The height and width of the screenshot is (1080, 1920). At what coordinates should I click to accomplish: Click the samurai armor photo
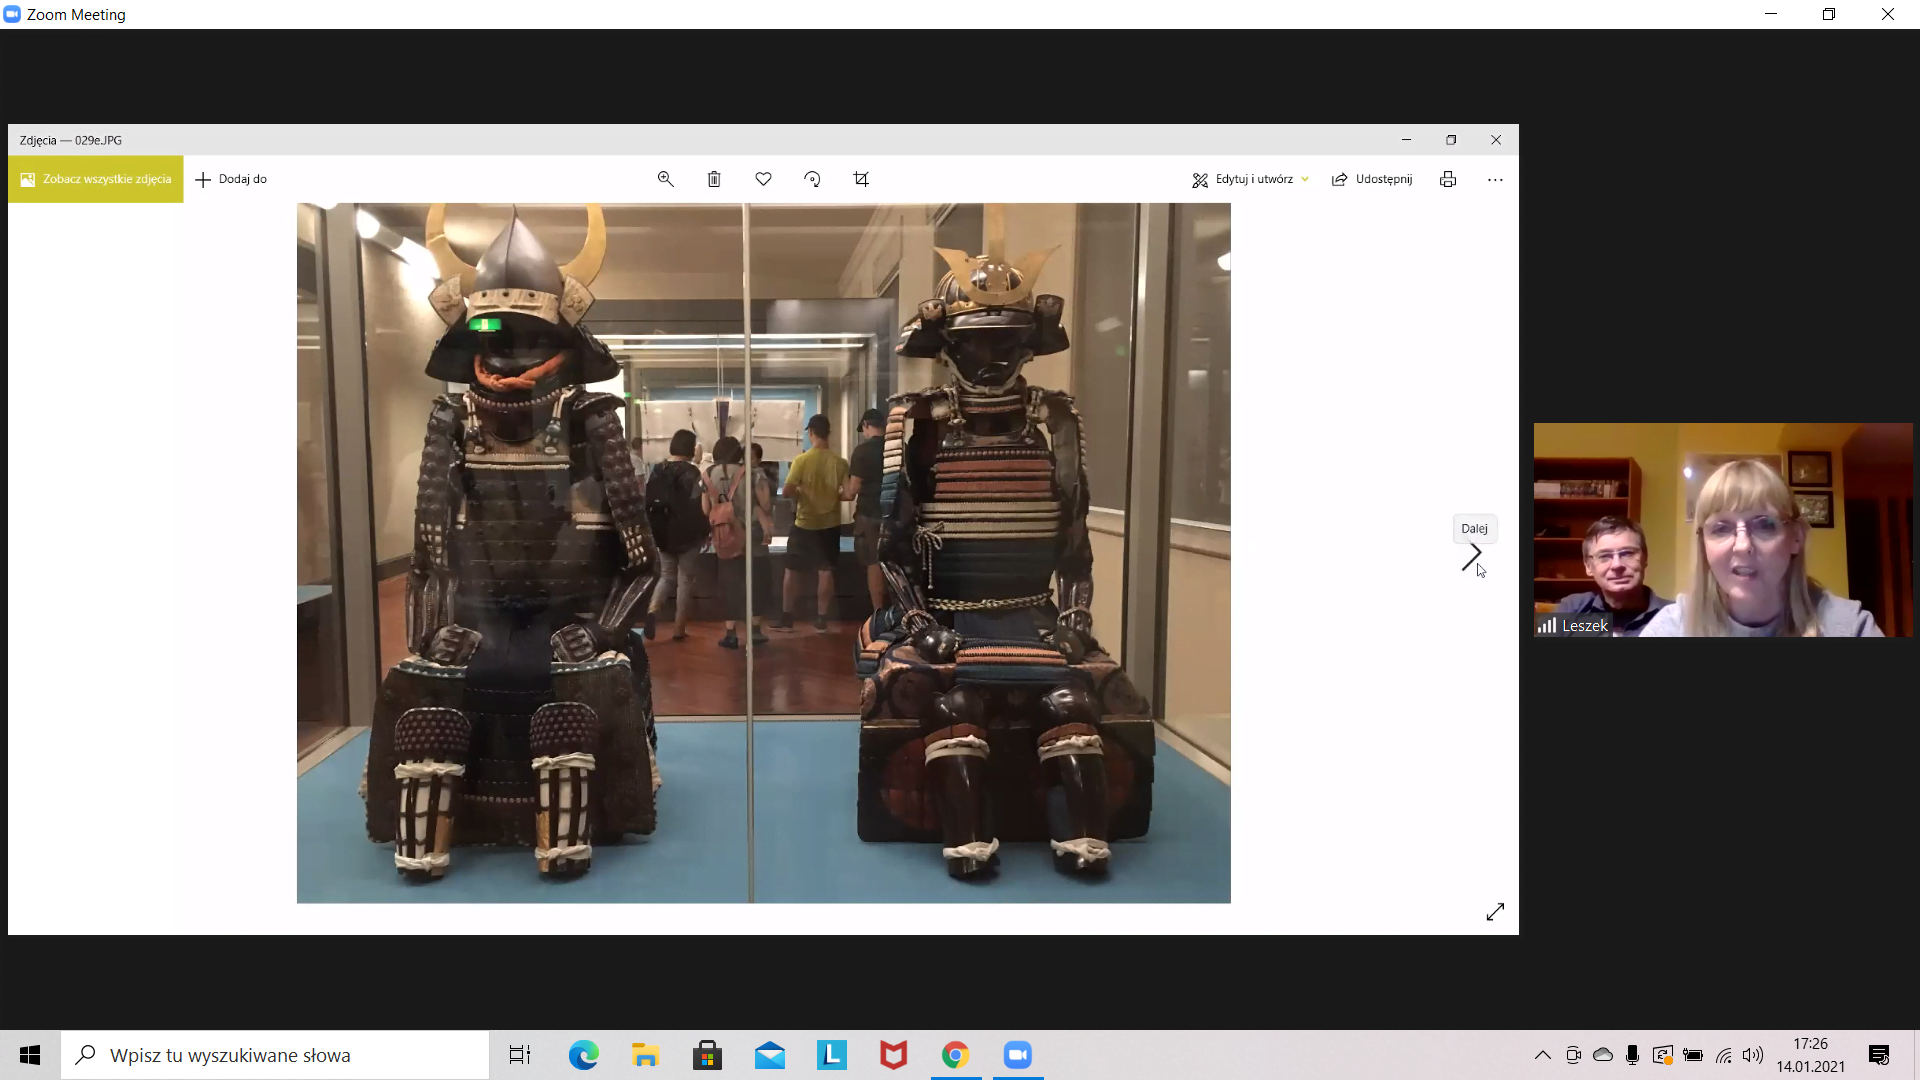[x=763, y=553]
